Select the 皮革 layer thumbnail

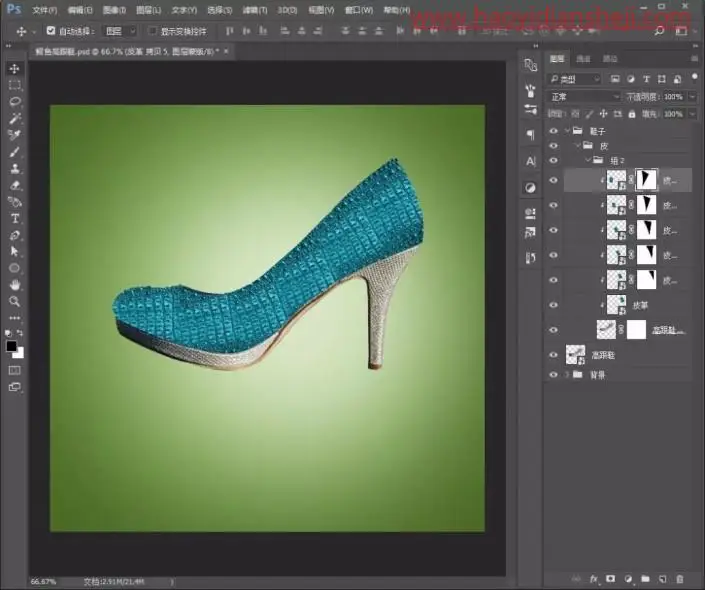pos(616,305)
